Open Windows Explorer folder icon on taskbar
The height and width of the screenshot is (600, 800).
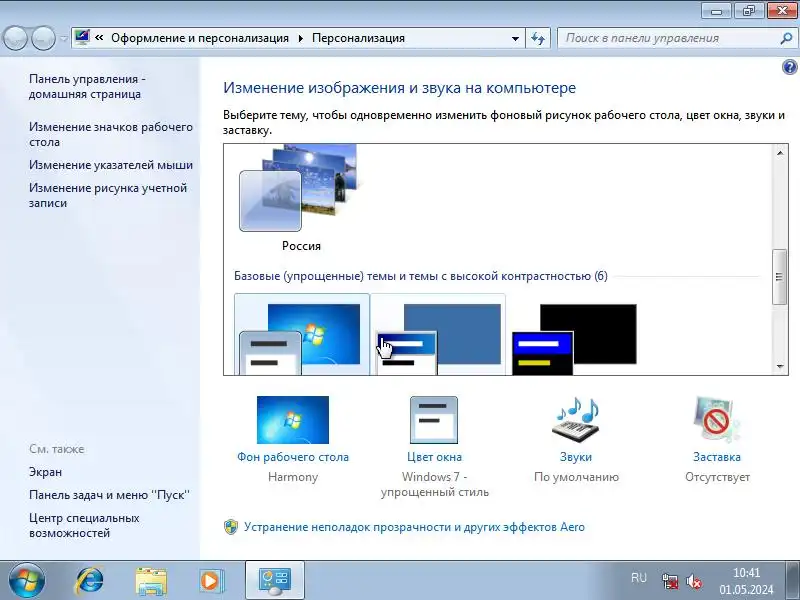click(151, 581)
